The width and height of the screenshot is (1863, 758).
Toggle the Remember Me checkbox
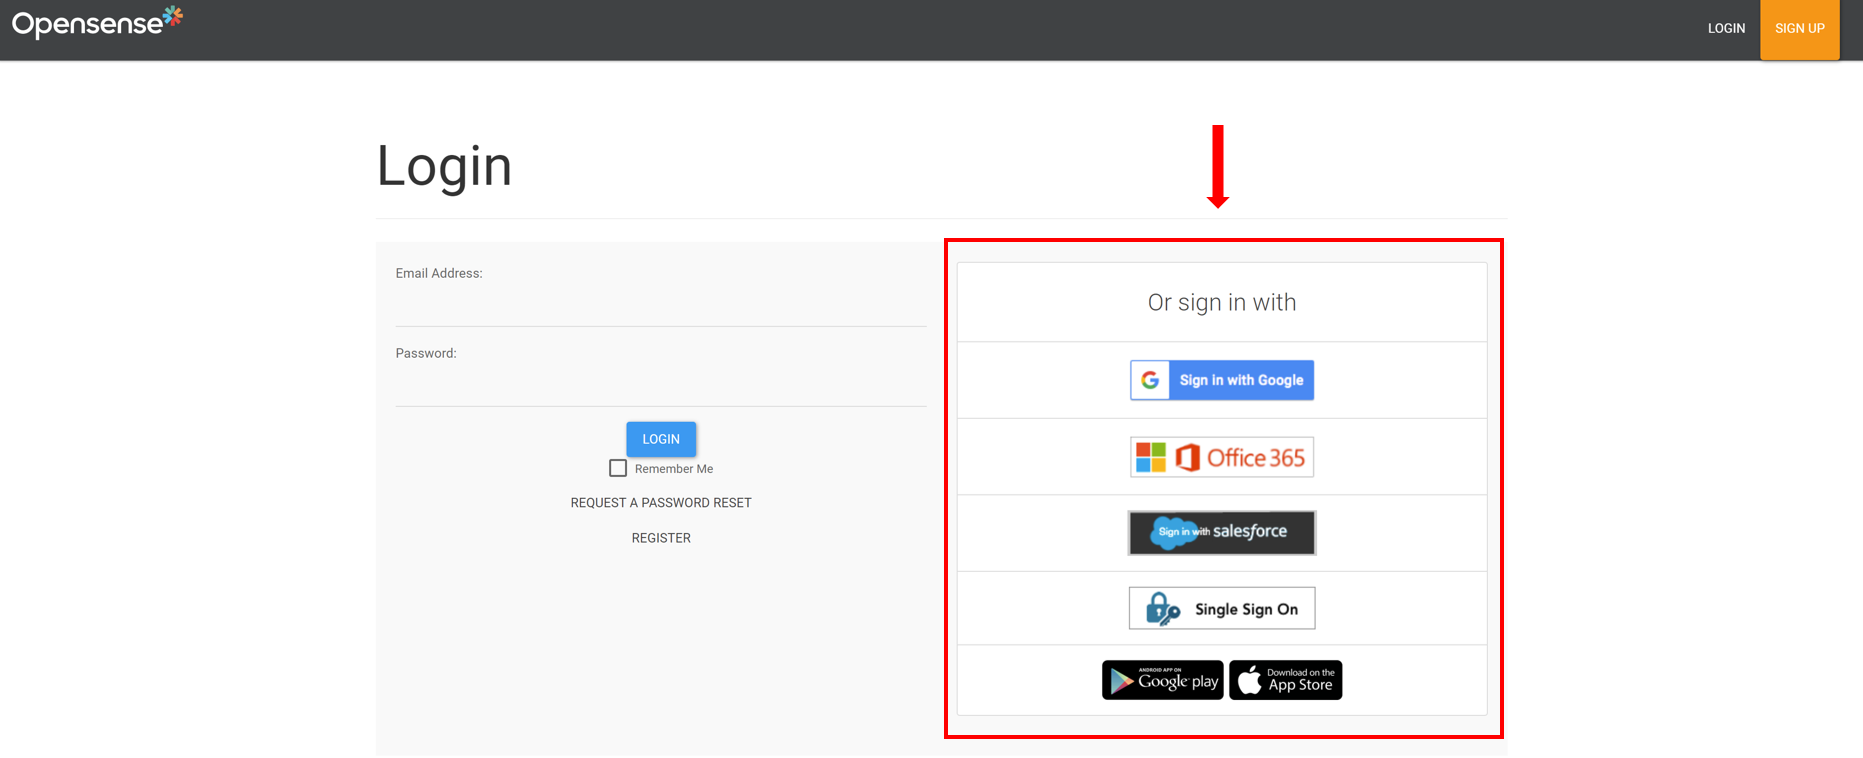[618, 468]
